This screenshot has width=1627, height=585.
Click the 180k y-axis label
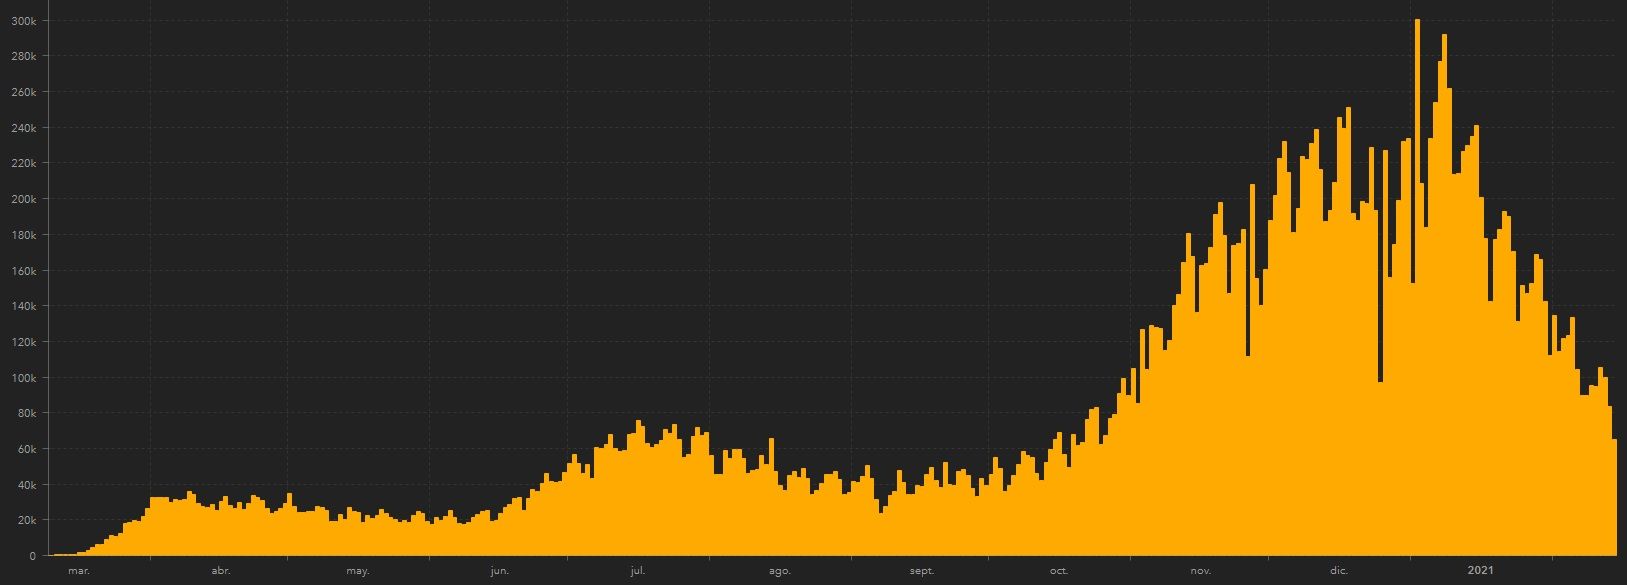25,235
